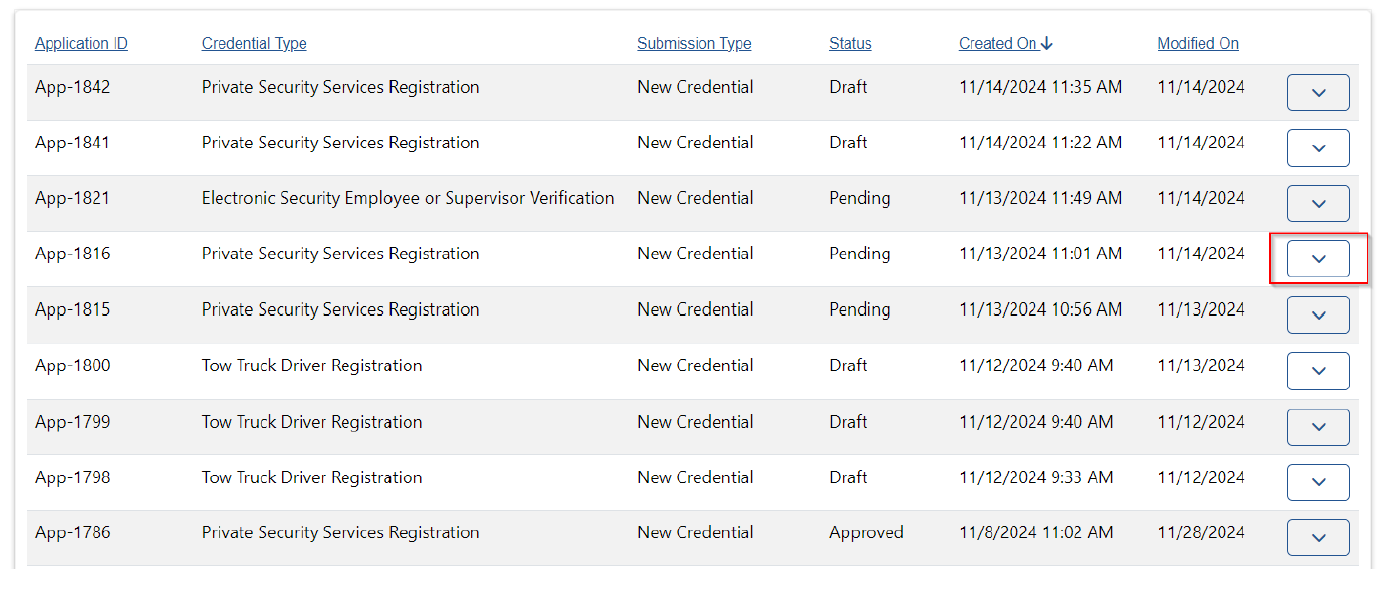Sort table by Status header

pos(850,44)
